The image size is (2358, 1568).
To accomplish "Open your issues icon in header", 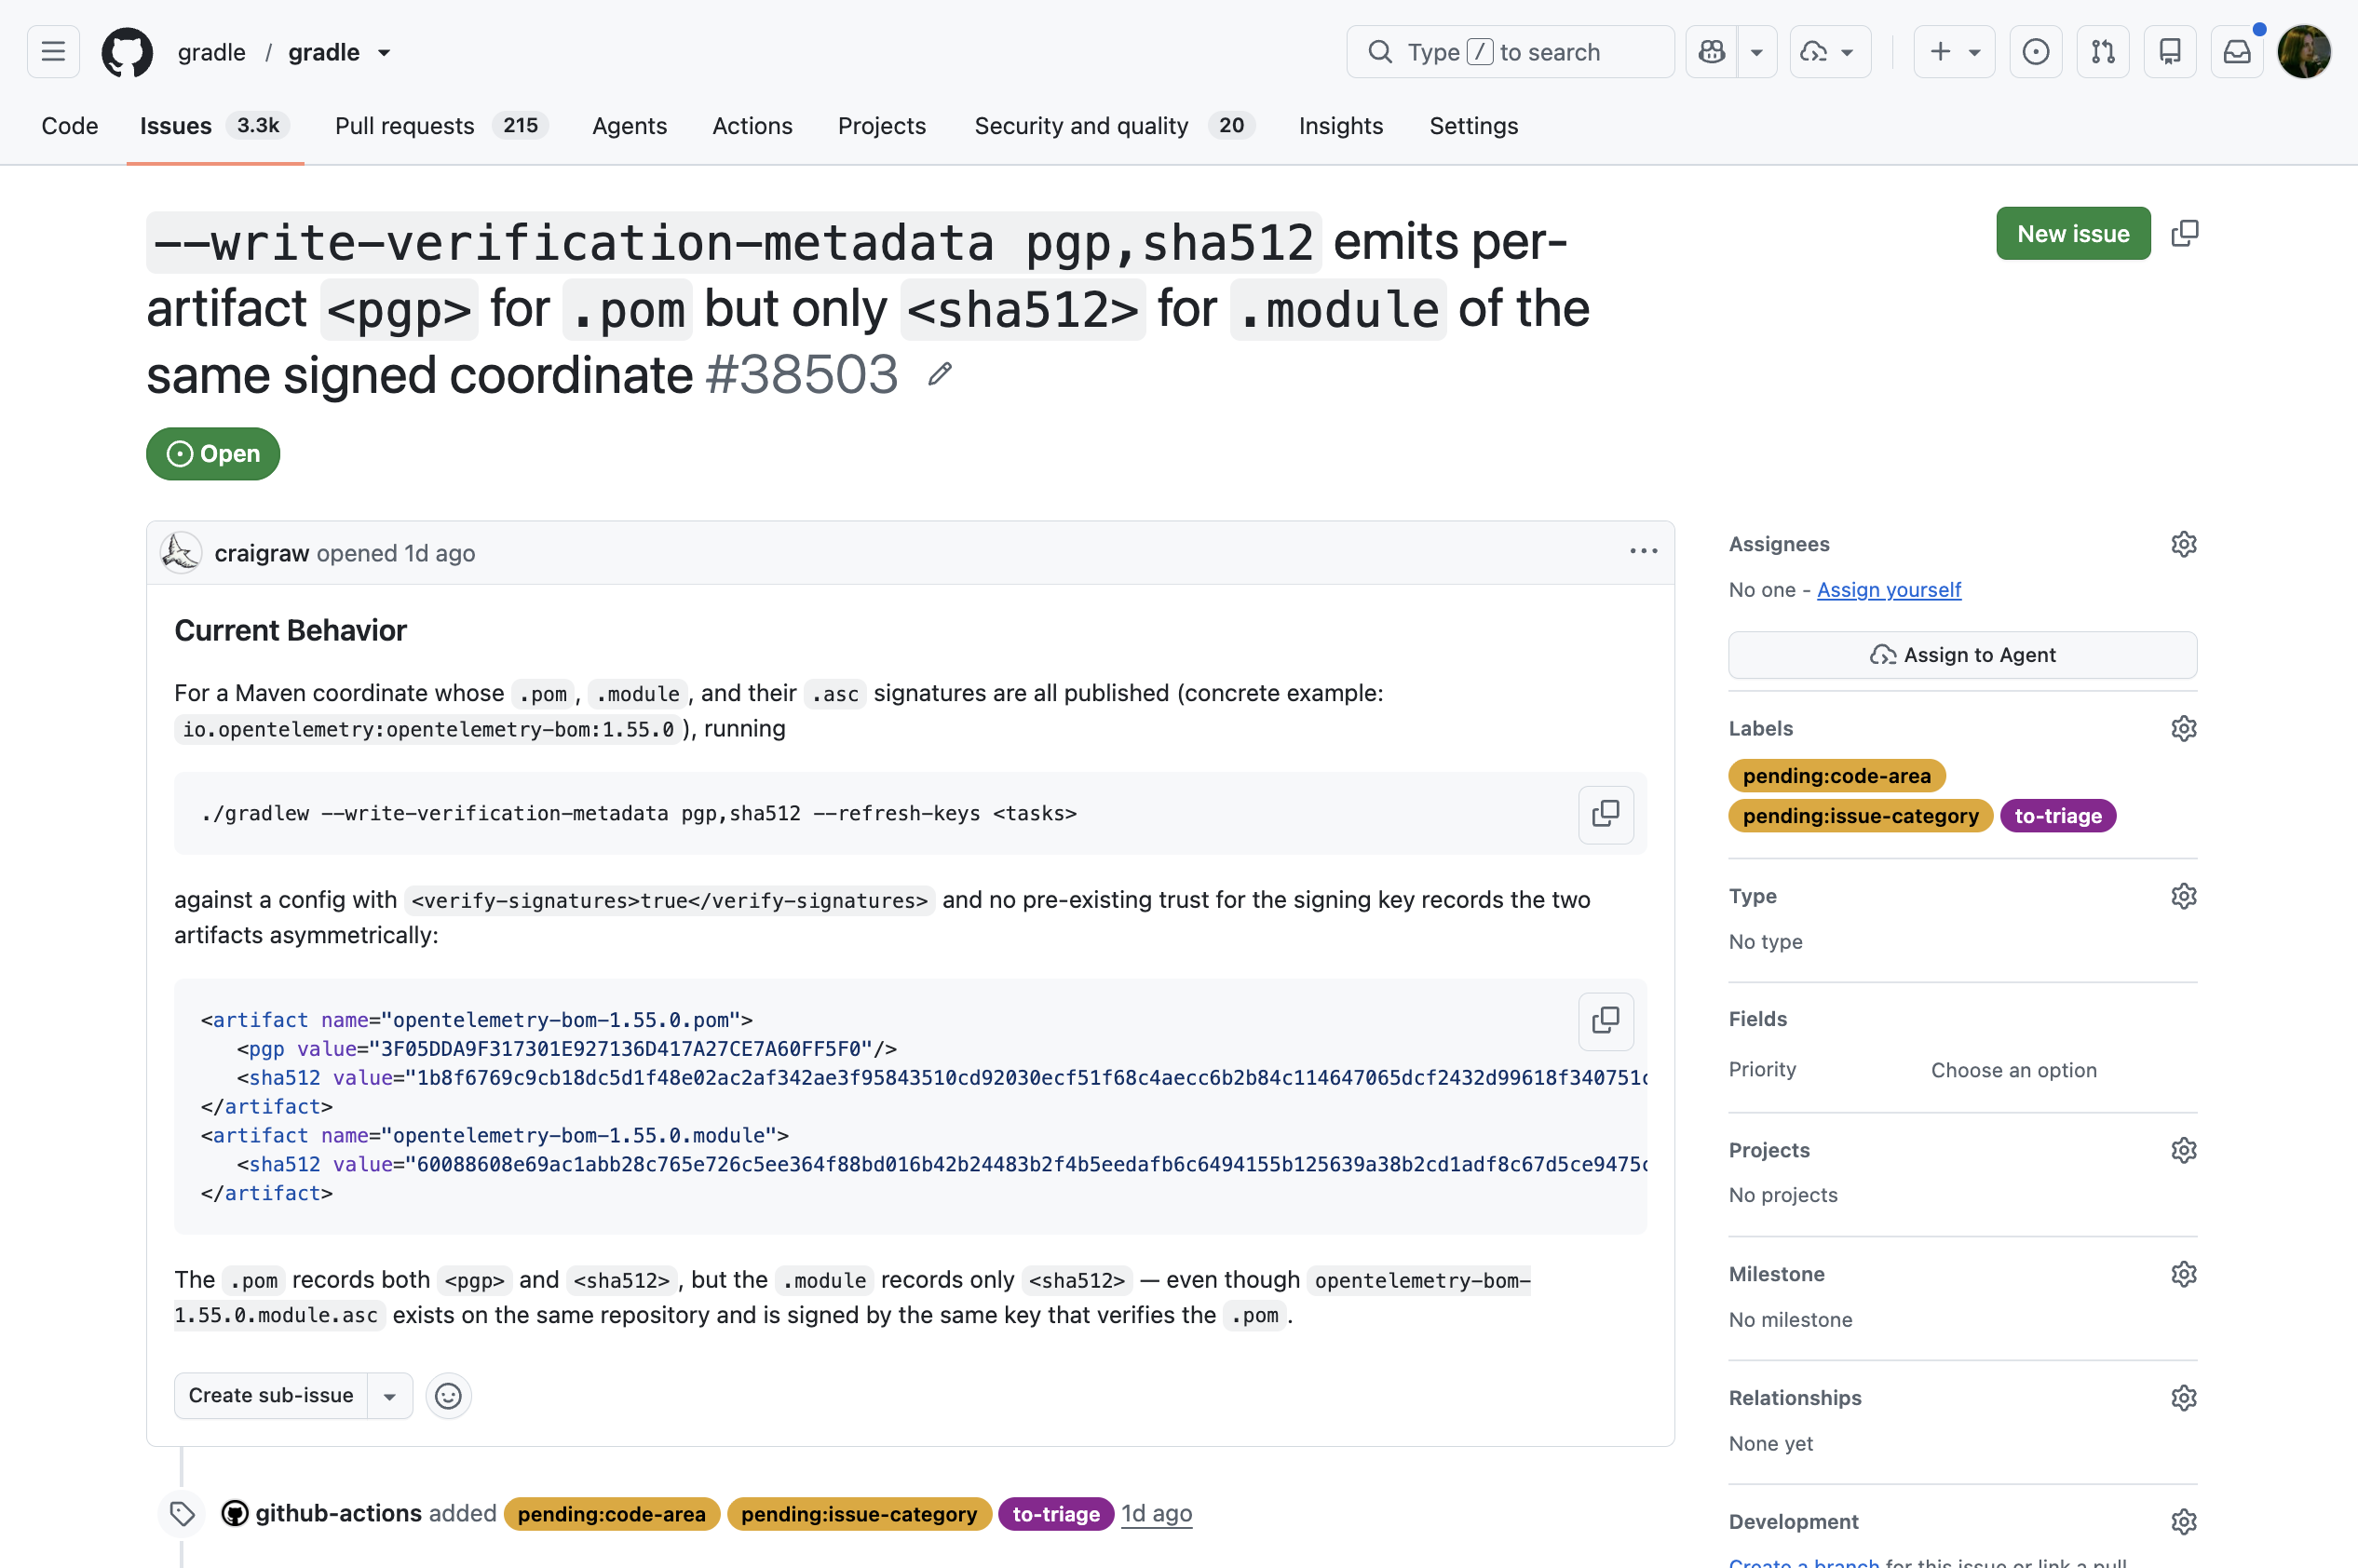I will tap(2035, 52).
